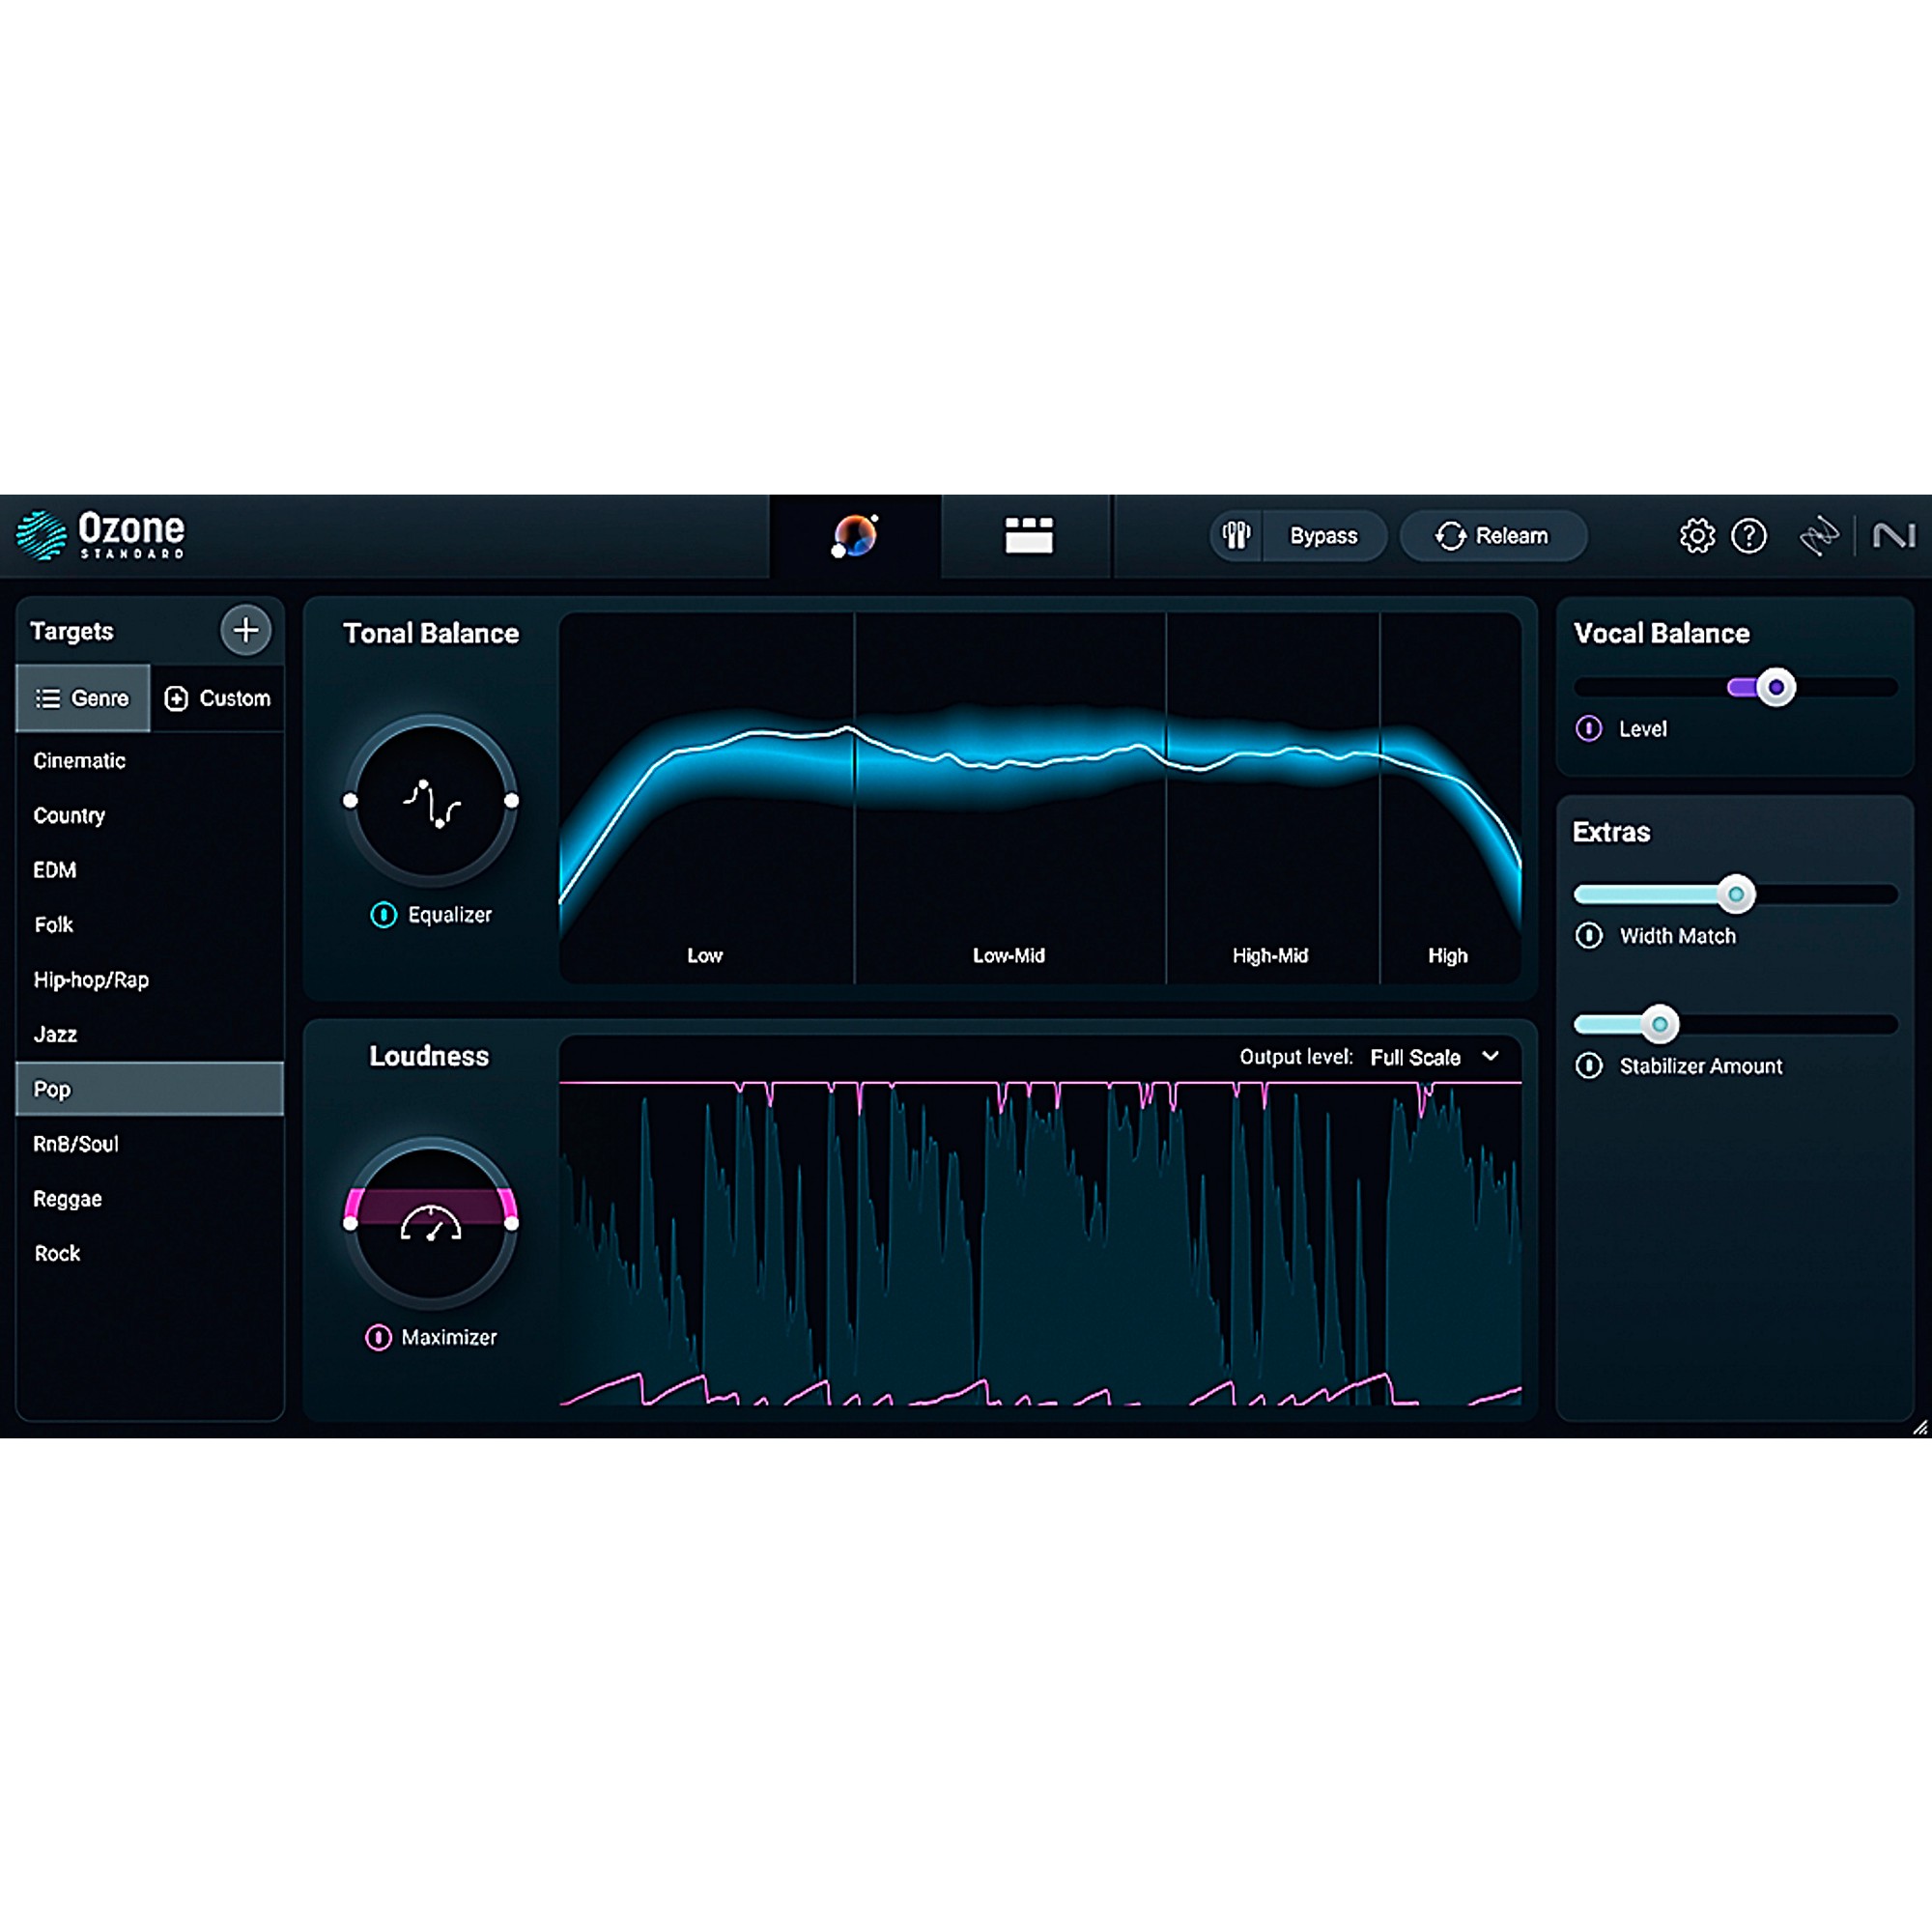Screen dimensions: 1932x1932
Task: Switch to the detailed module chain view
Action: (1029, 537)
